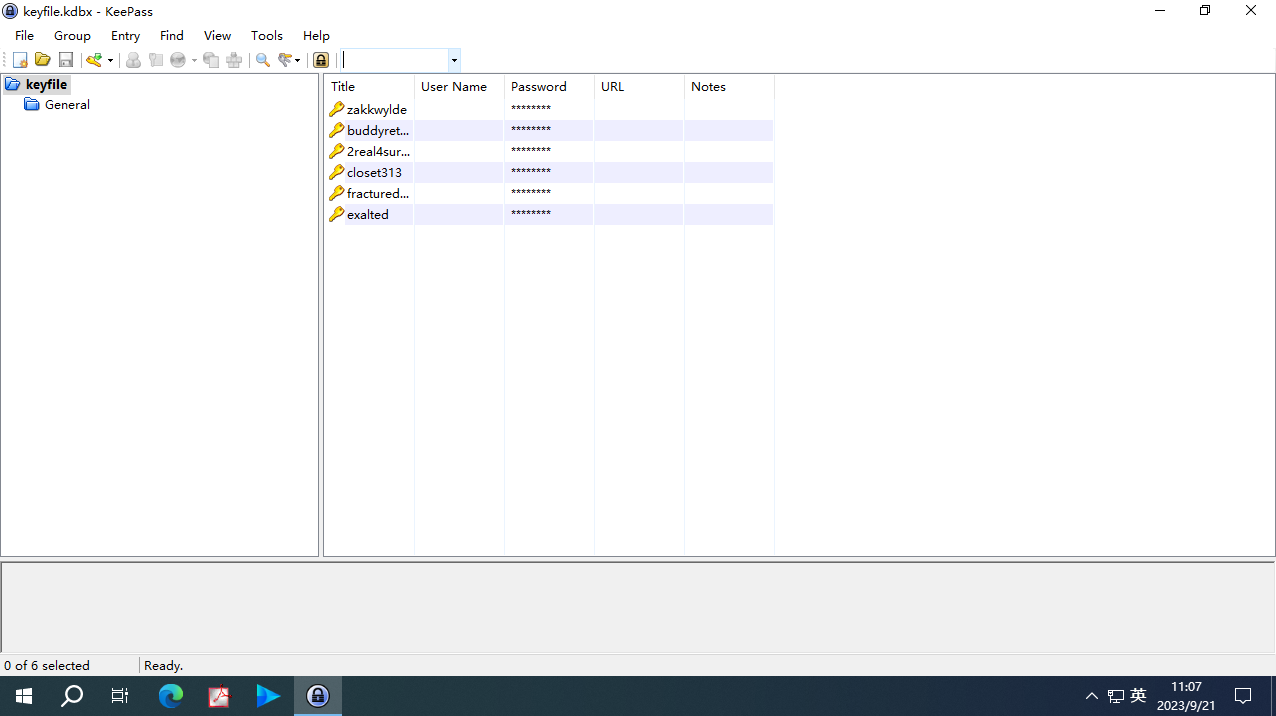Image resolution: width=1276 pixels, height=716 pixels.
Task: Click the Perform Auto-Type toolbar icon
Action: [x=234, y=60]
